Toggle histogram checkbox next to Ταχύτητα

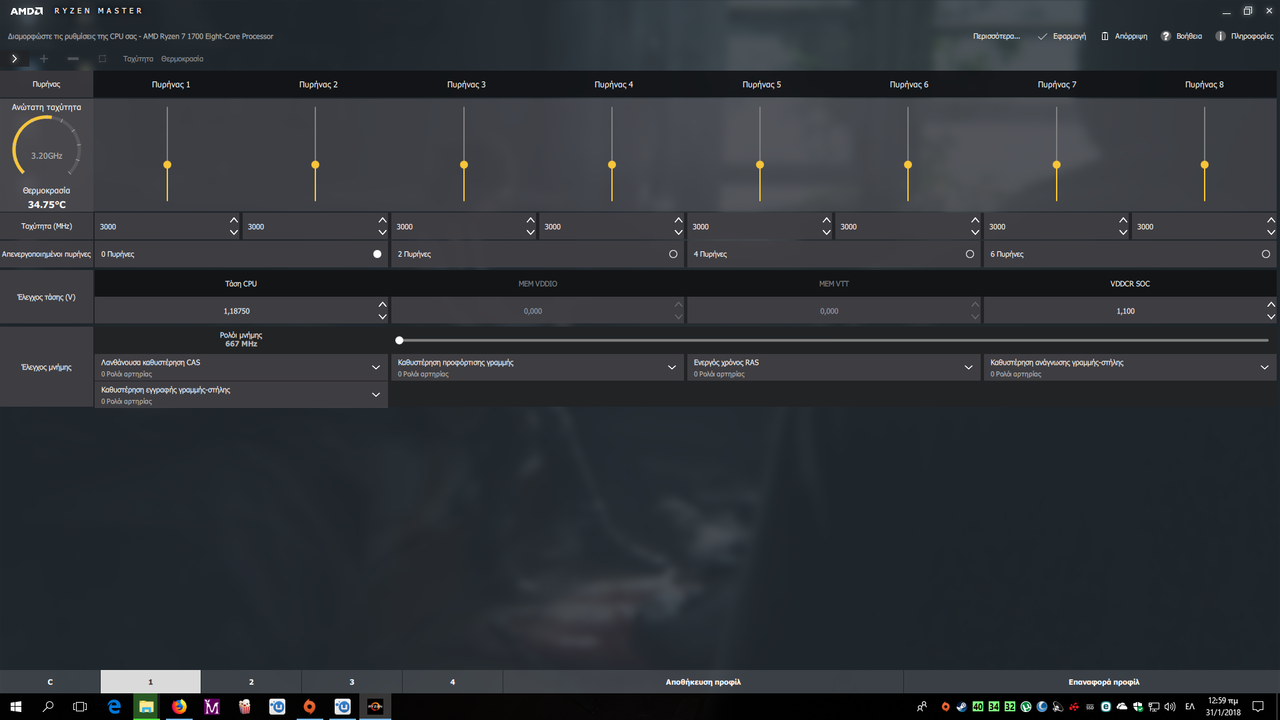pyautogui.click(x=102, y=59)
